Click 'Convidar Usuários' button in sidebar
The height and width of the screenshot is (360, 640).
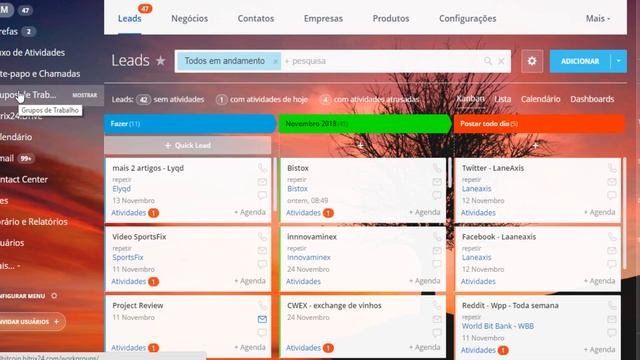(32, 322)
